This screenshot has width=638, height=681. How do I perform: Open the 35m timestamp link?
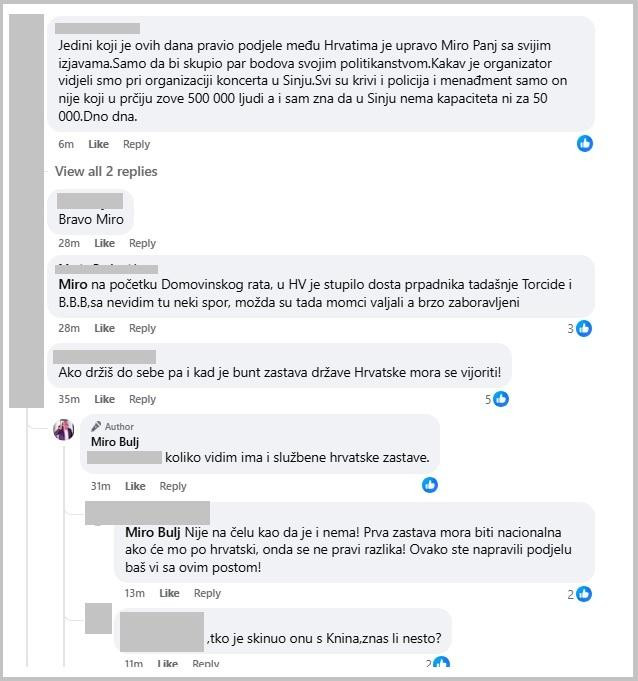(69, 399)
